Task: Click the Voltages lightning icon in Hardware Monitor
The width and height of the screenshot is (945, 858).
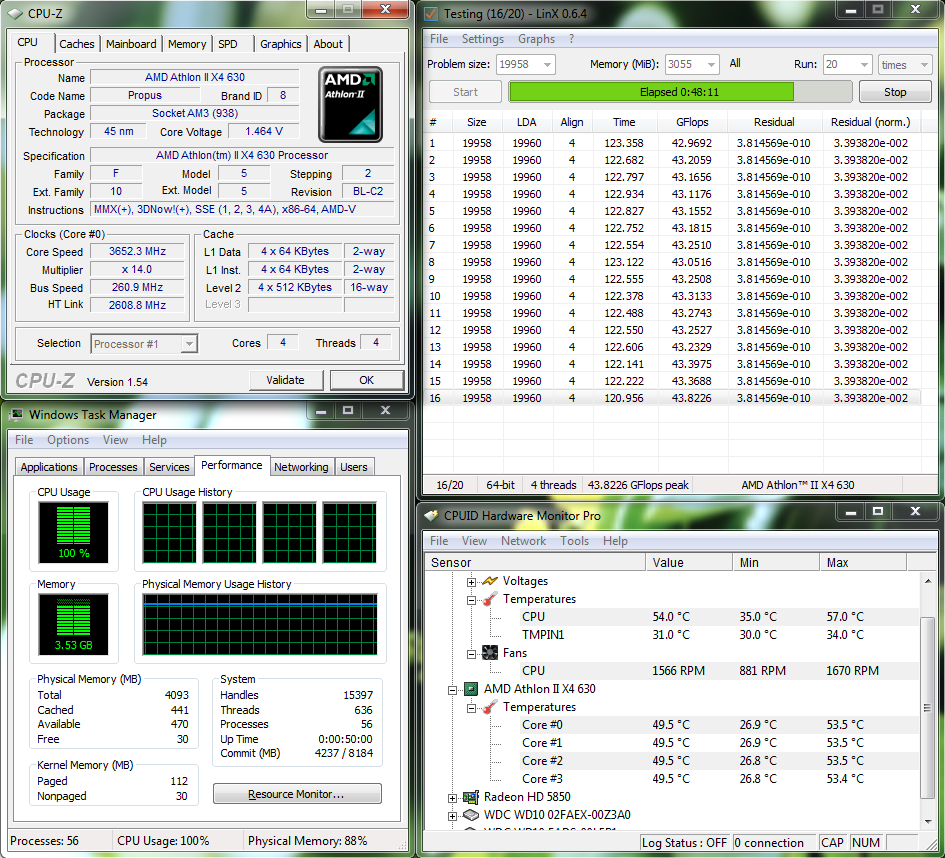Action: 490,581
